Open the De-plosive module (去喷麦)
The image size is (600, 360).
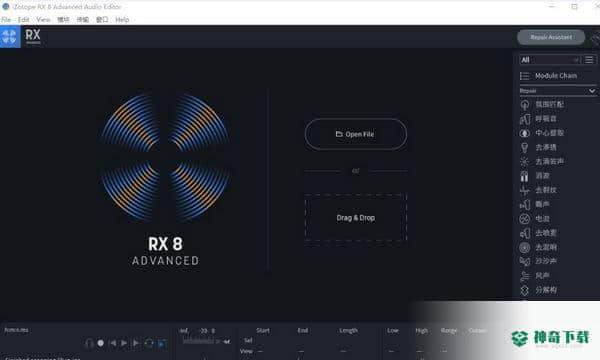pos(538,233)
